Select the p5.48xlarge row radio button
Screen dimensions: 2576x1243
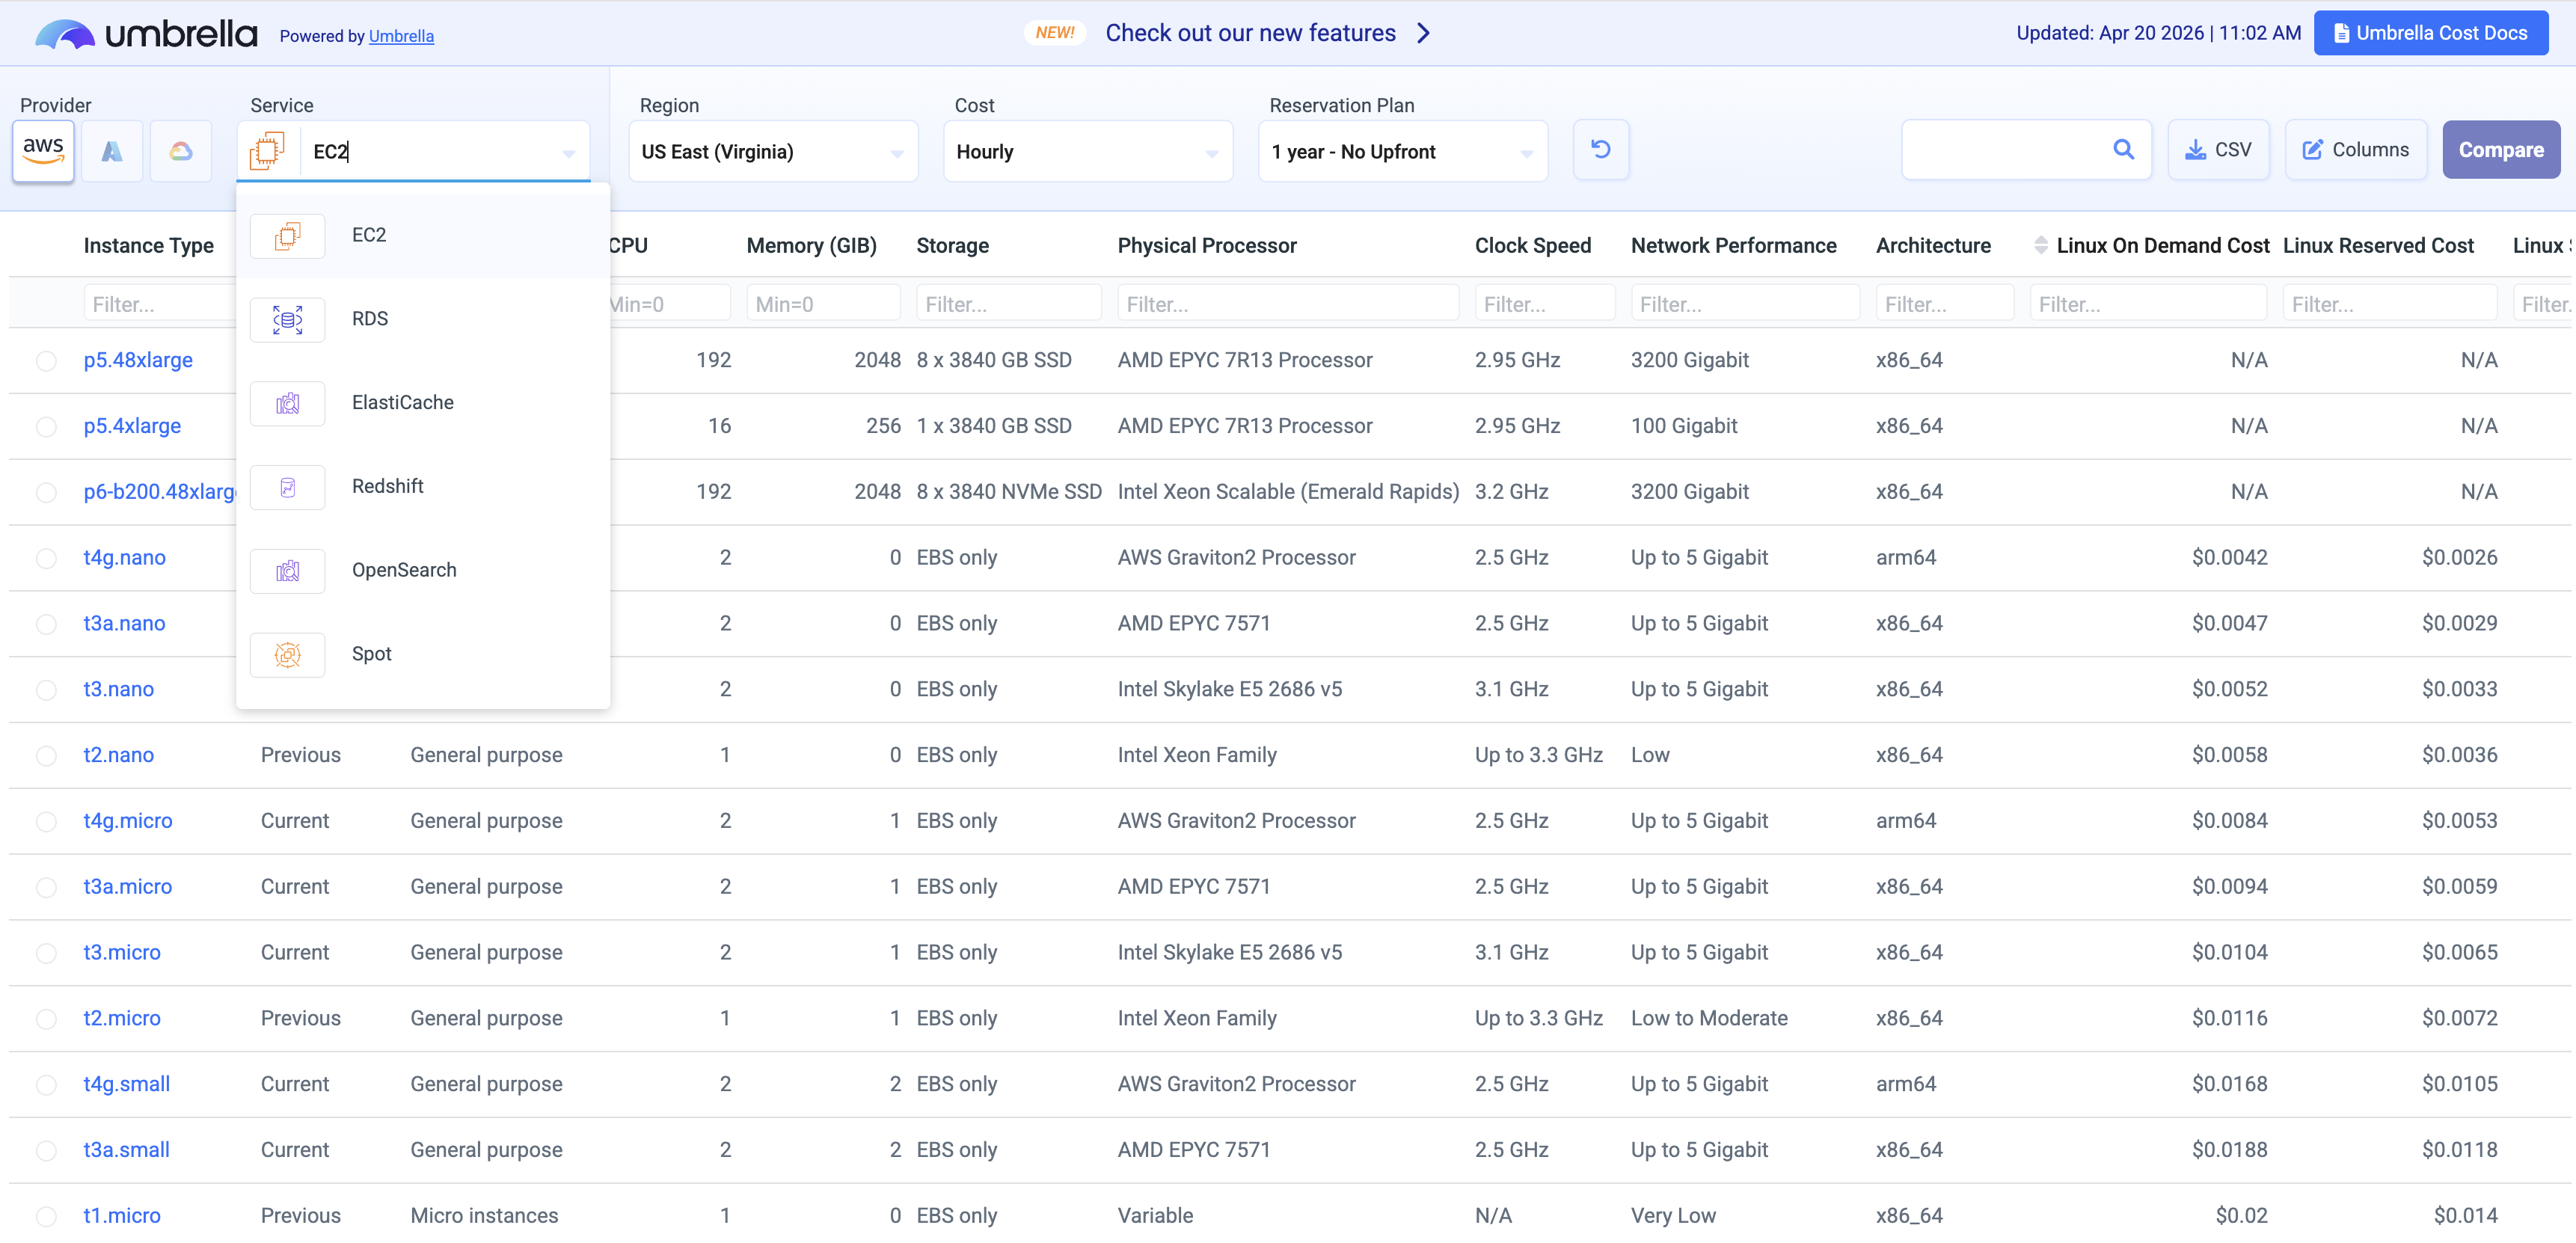(46, 361)
